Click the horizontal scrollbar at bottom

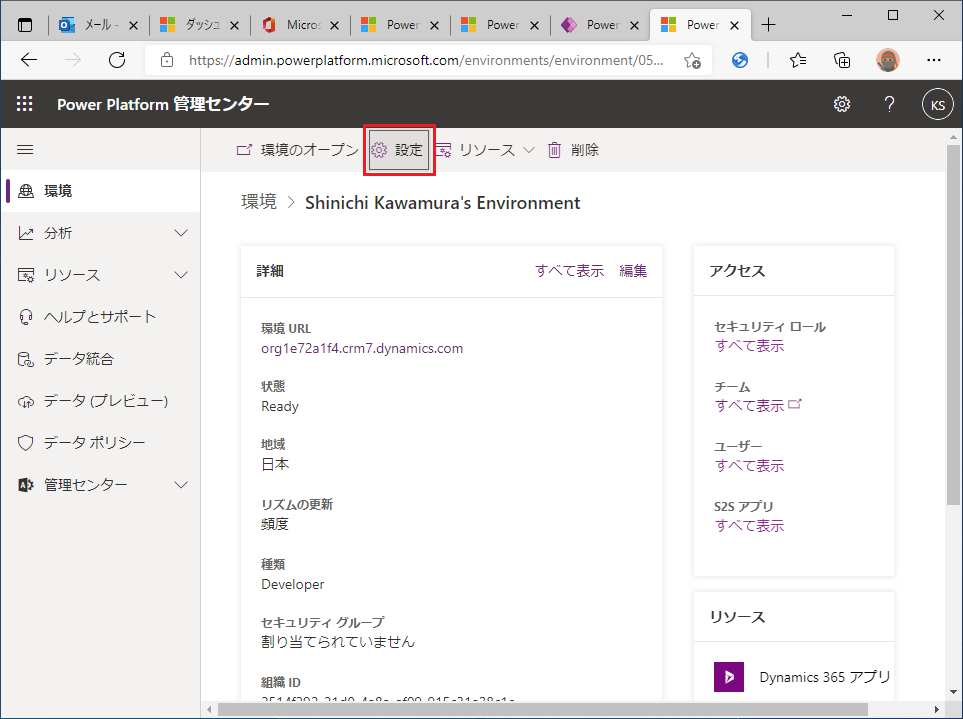(542, 710)
